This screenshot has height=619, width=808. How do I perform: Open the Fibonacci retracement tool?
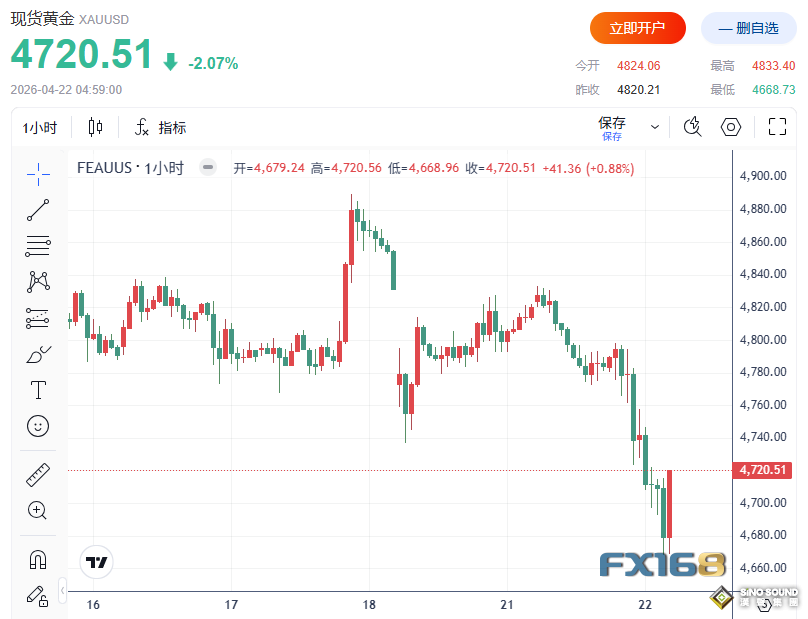pyautogui.click(x=38, y=246)
